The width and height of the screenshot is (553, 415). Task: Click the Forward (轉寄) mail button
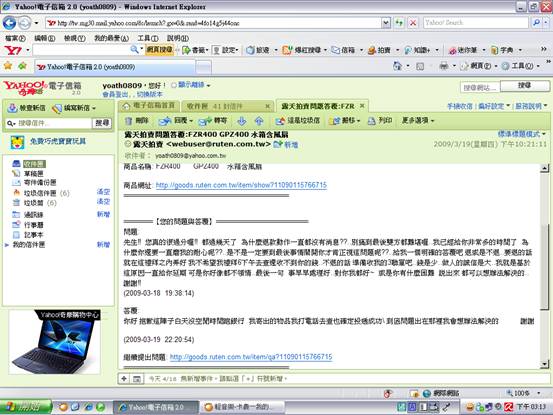point(213,121)
